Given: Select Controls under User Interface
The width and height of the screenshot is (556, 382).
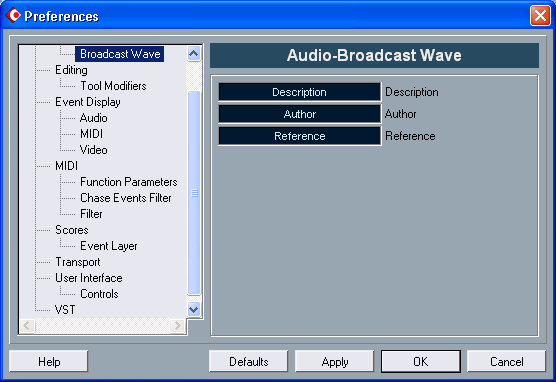Looking at the screenshot, I should pyautogui.click(x=99, y=294).
